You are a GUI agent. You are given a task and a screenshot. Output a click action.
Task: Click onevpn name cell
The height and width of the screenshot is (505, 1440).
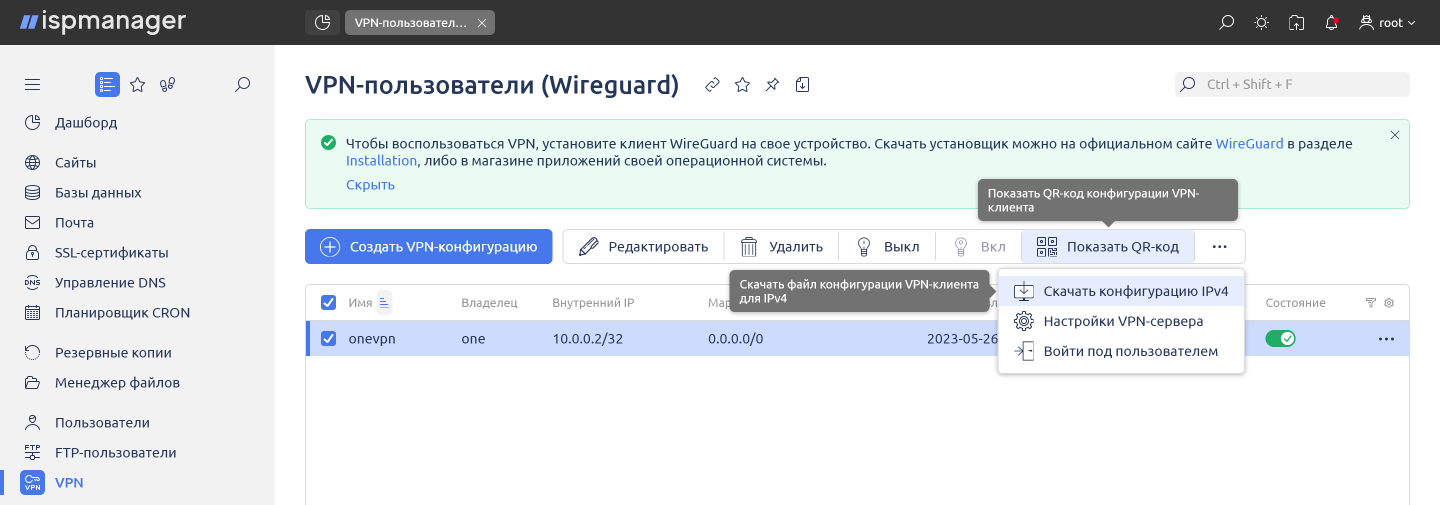[372, 338]
